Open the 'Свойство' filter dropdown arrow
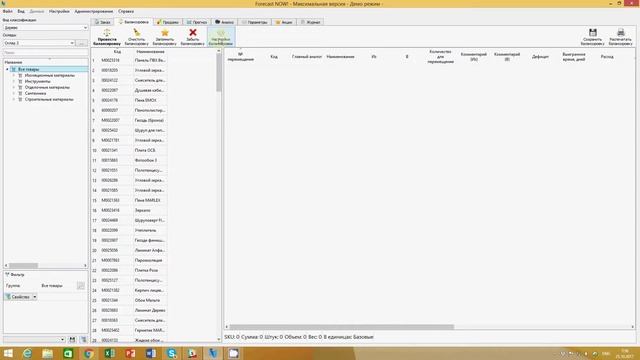This screenshot has height=360, width=640. pos(35,297)
